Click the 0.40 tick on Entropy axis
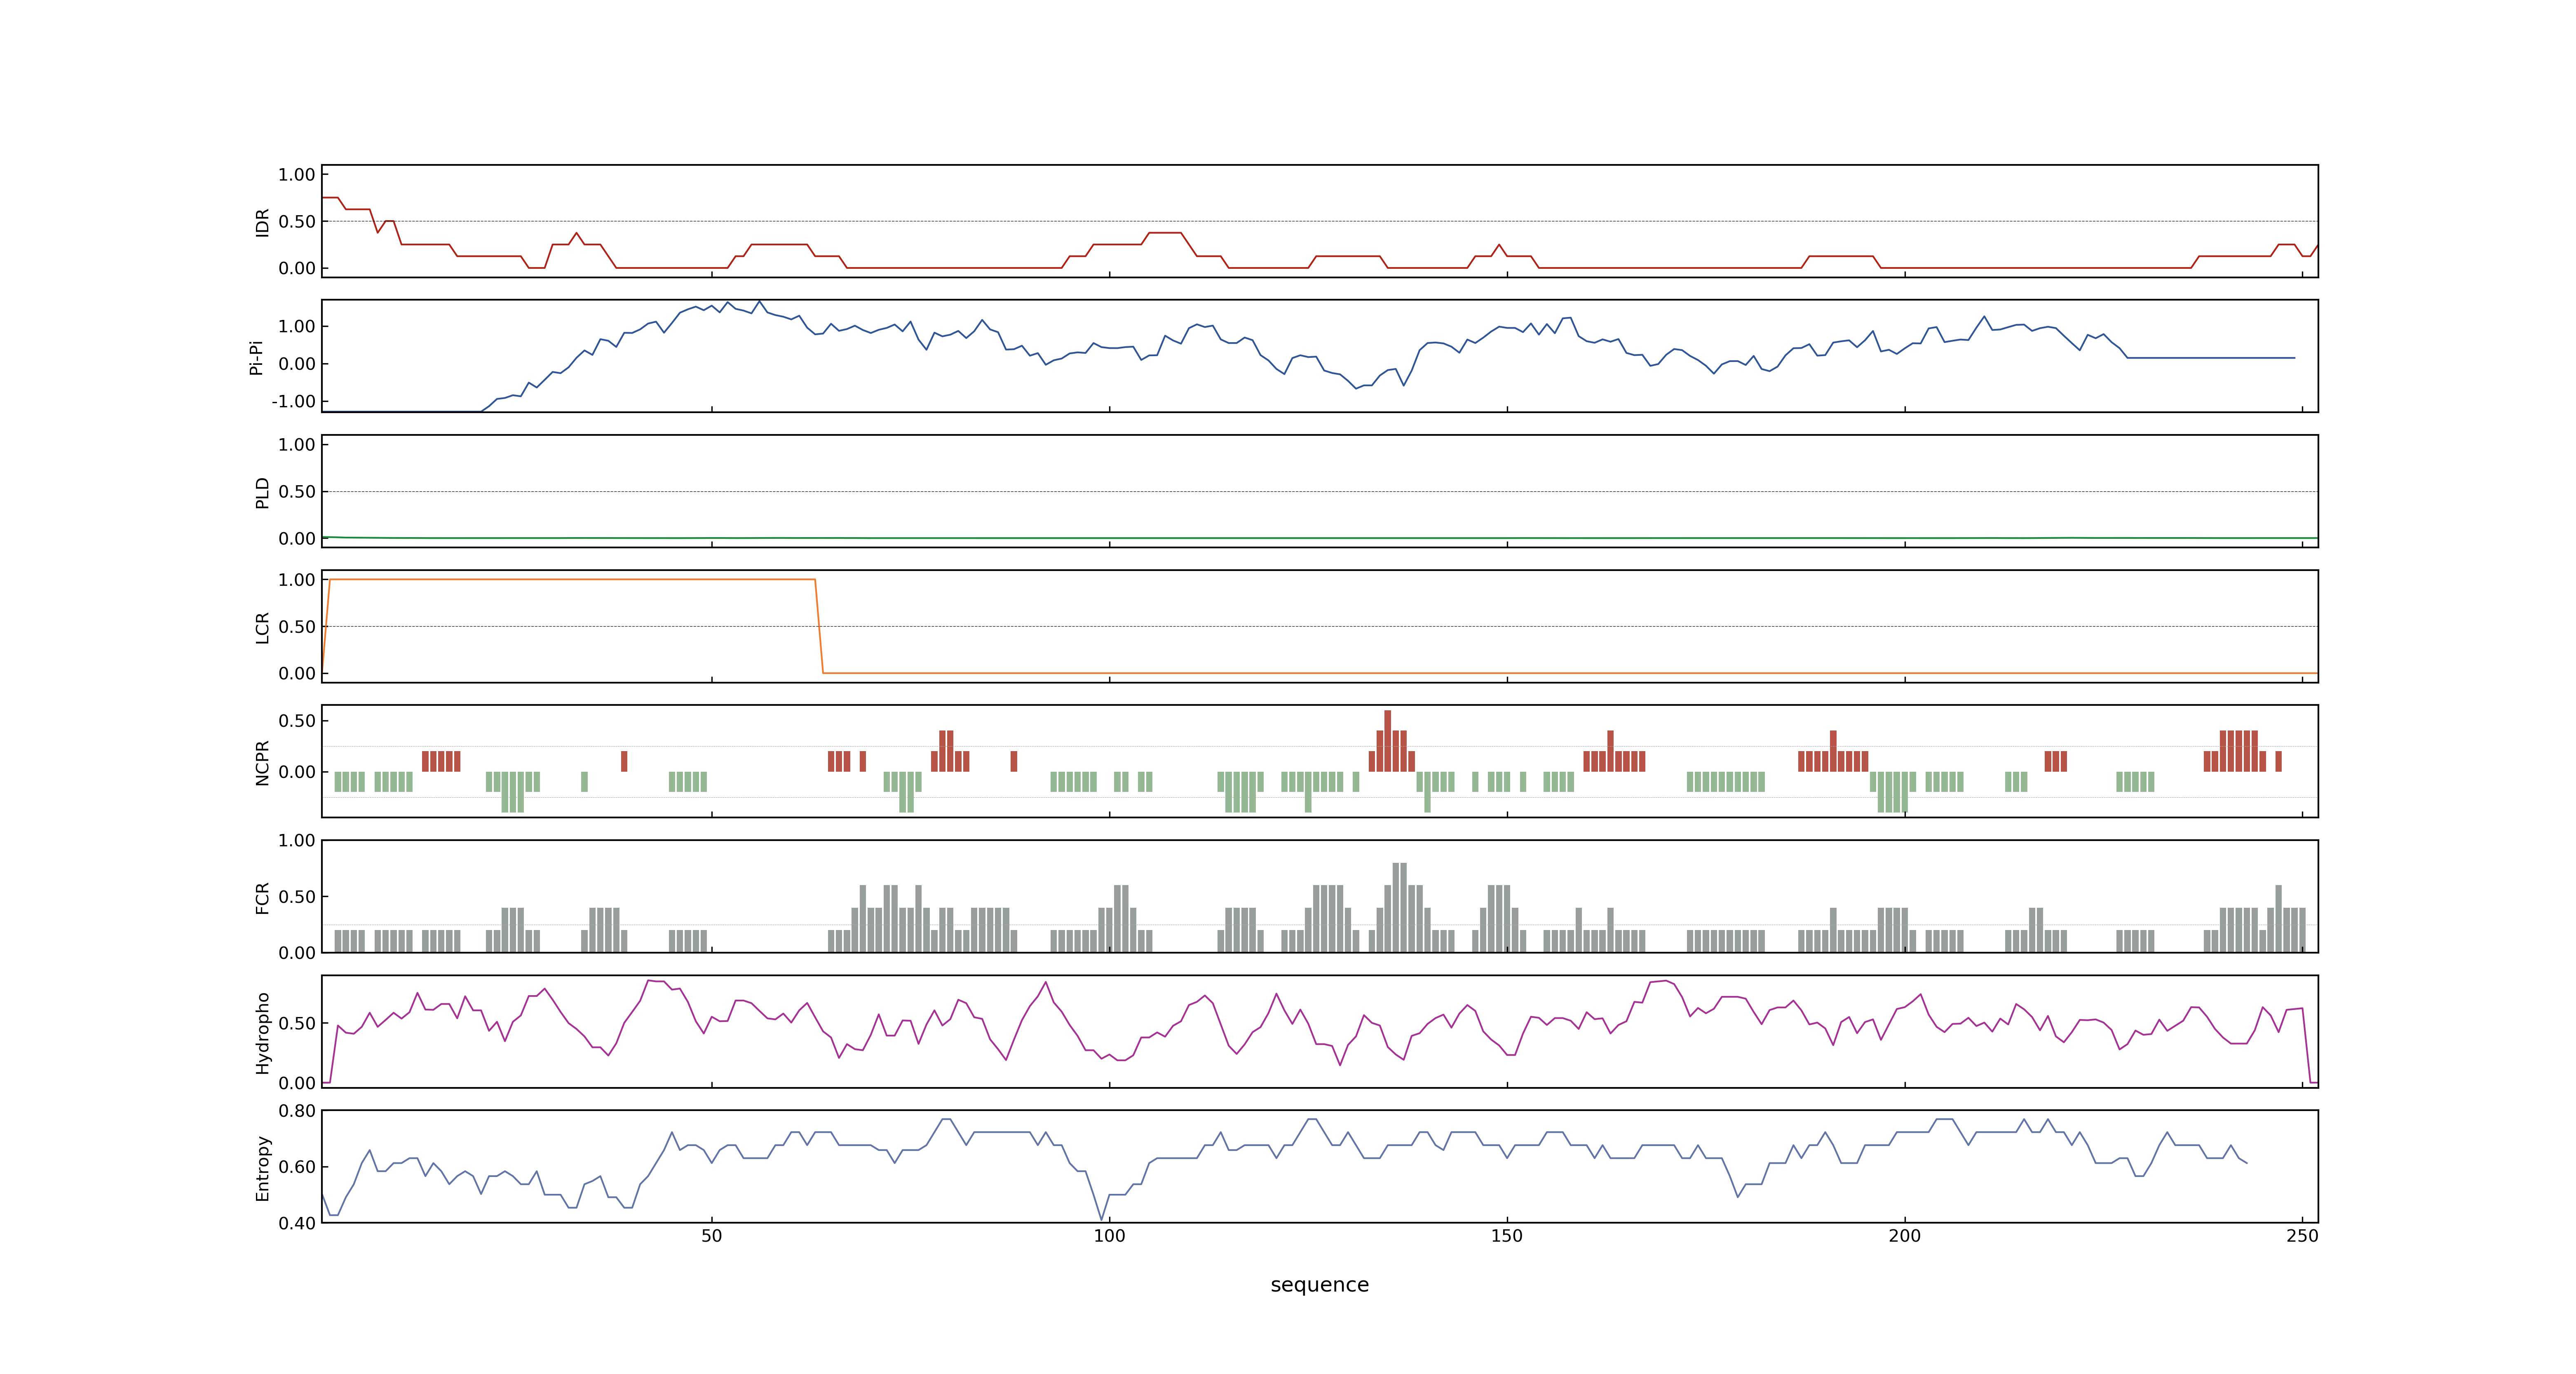This screenshot has width=2576, height=1374. coord(297,1223)
